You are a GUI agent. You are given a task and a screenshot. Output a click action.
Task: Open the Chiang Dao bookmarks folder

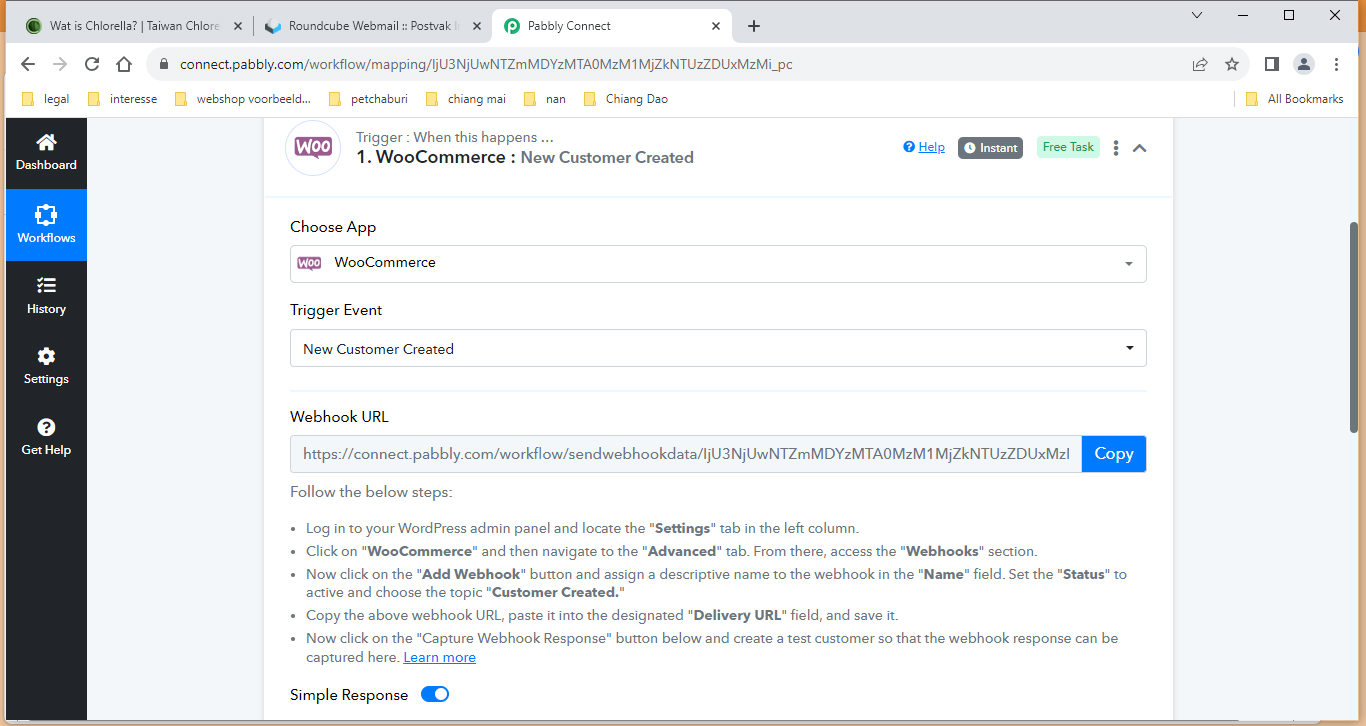626,99
